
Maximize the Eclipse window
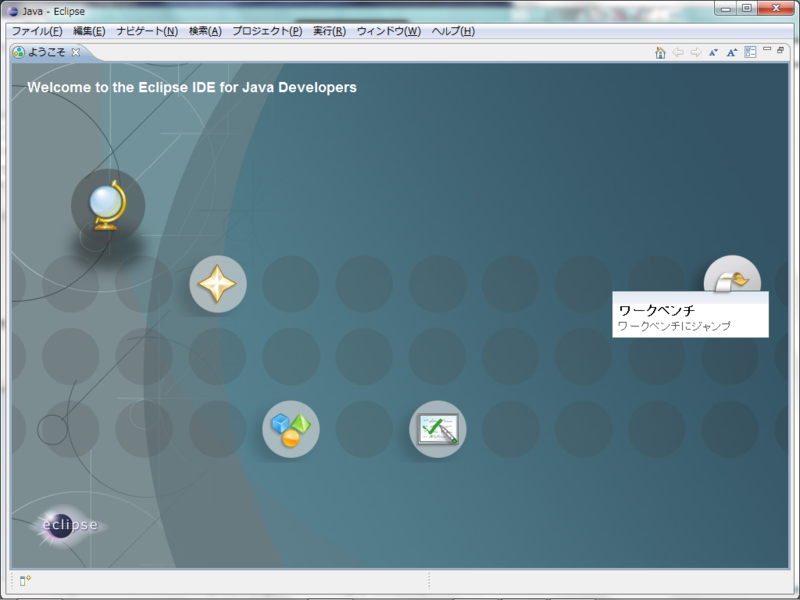click(x=746, y=8)
